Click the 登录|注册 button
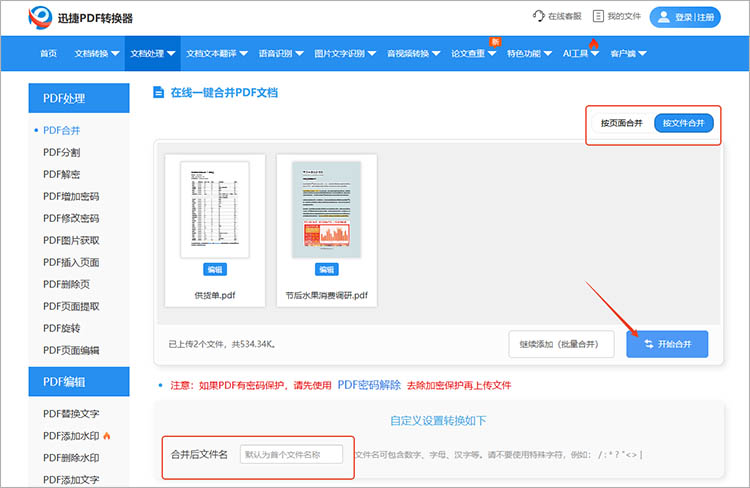 (685, 17)
